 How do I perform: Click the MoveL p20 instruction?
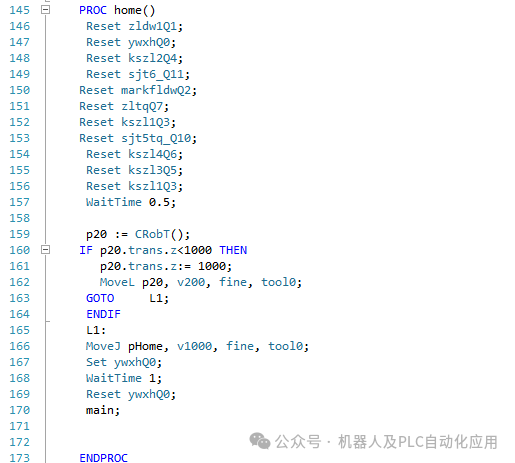pyautogui.click(x=201, y=282)
